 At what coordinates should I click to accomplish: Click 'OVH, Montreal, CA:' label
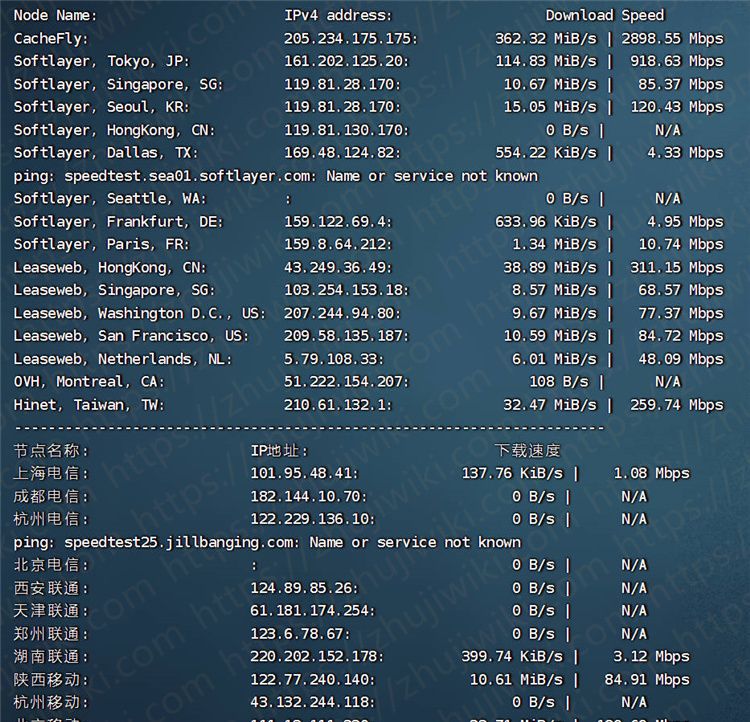pyautogui.click(x=89, y=382)
